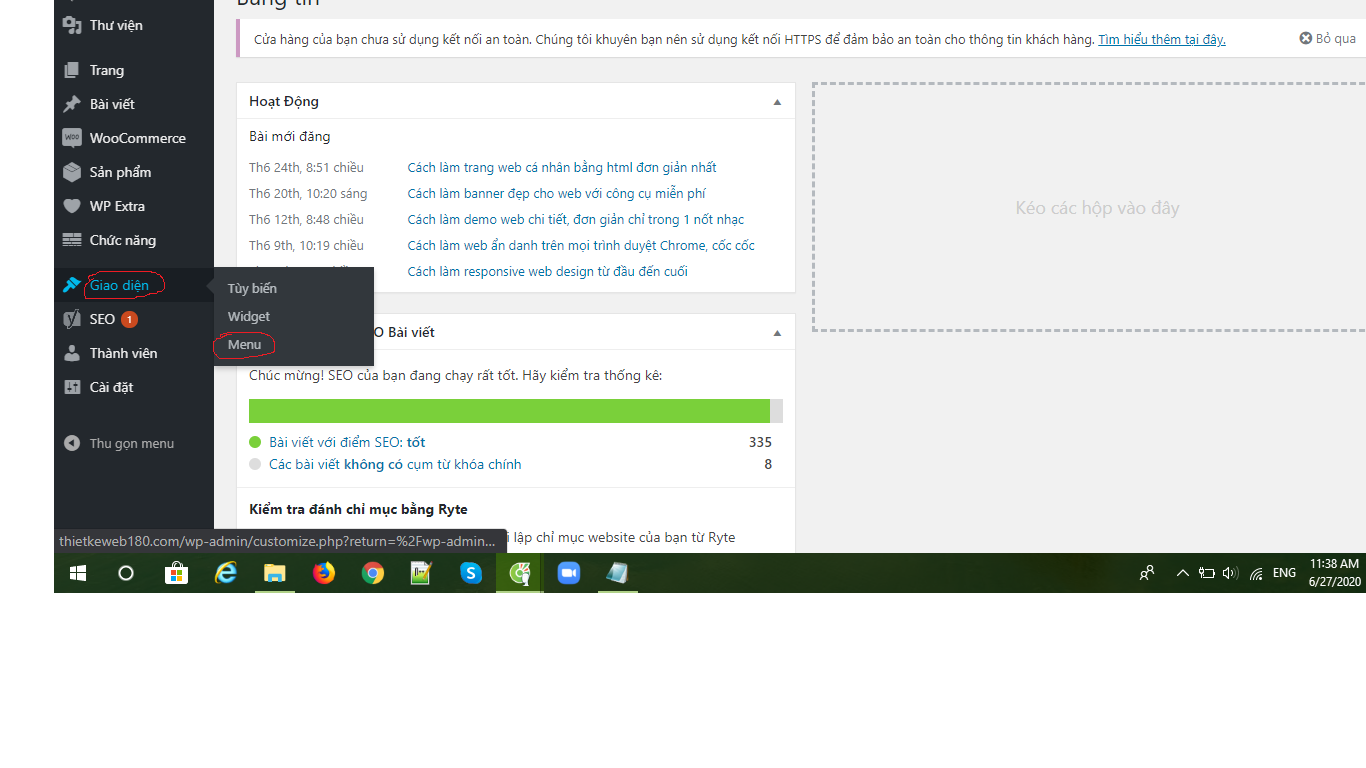Open post 'Cách làm responsive web design'
This screenshot has height=768, width=1366.
click(x=547, y=271)
